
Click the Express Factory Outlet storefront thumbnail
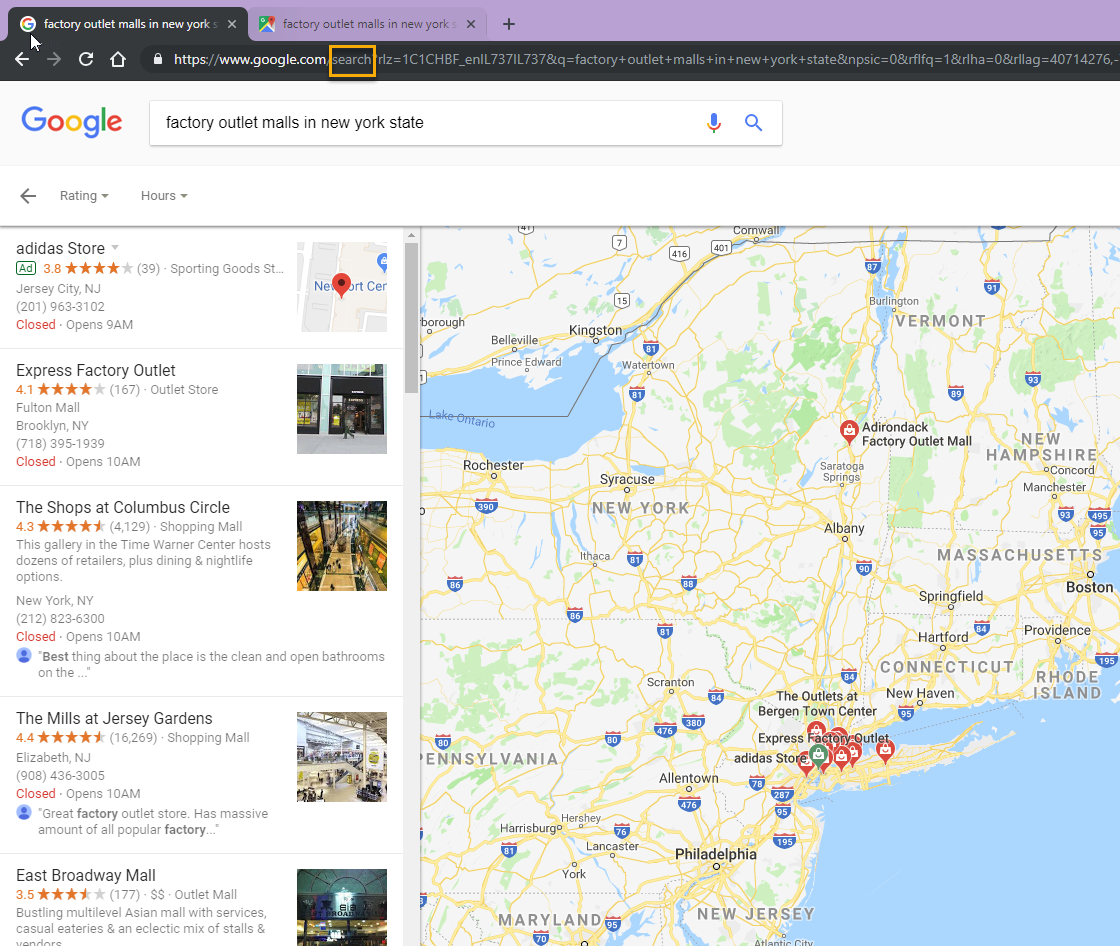coord(342,409)
